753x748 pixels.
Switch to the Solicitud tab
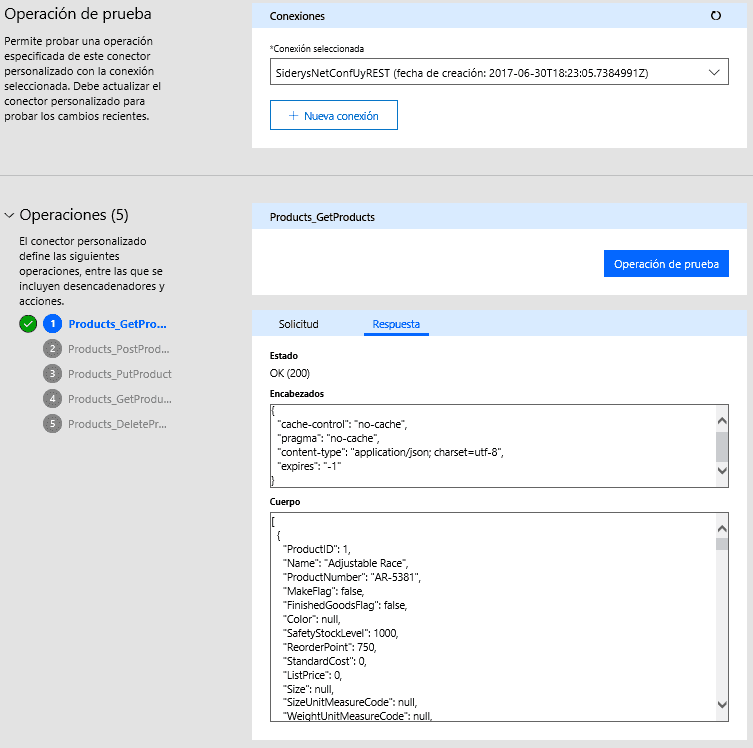click(298, 324)
